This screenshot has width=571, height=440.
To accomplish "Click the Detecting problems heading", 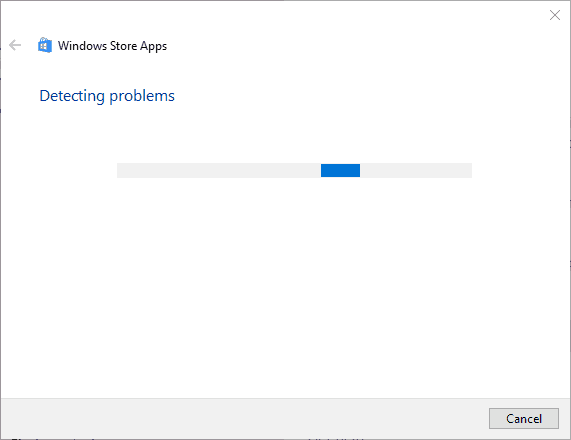I will pos(107,96).
